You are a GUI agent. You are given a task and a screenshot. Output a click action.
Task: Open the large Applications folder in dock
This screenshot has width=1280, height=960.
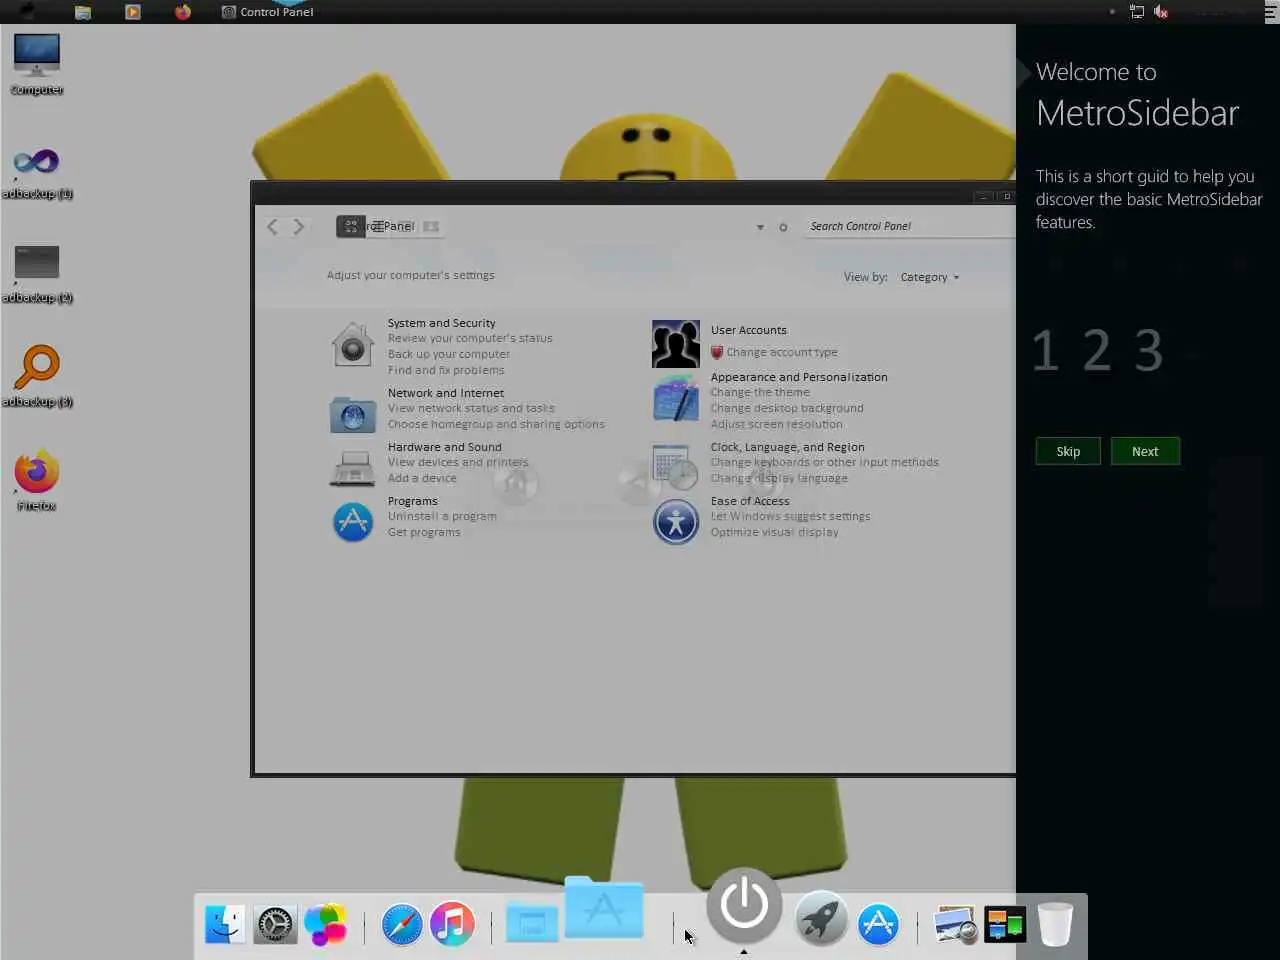pyautogui.click(x=604, y=906)
